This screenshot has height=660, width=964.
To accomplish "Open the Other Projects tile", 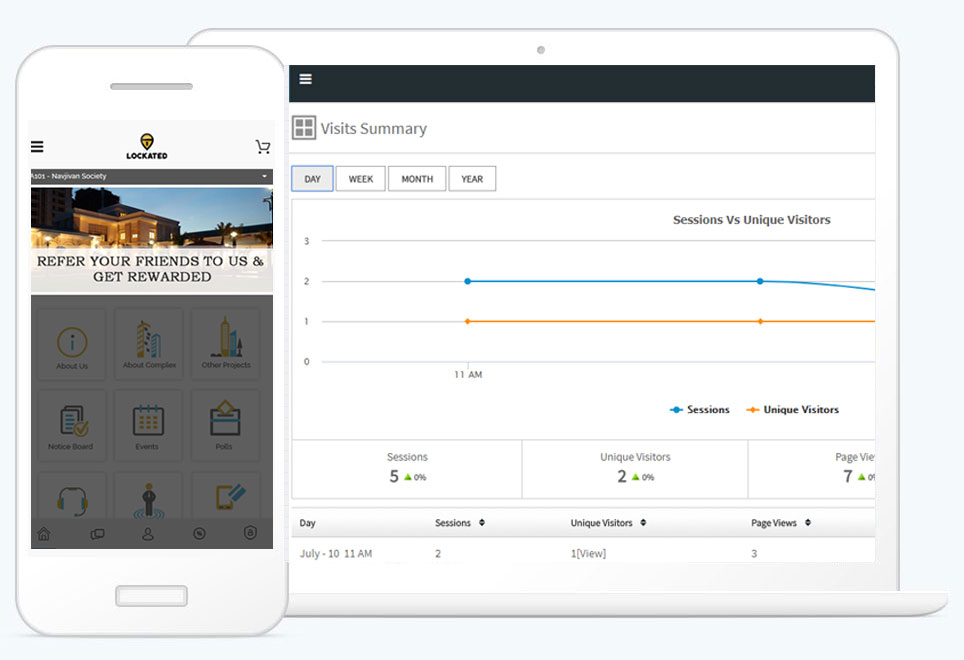I will click(x=226, y=344).
